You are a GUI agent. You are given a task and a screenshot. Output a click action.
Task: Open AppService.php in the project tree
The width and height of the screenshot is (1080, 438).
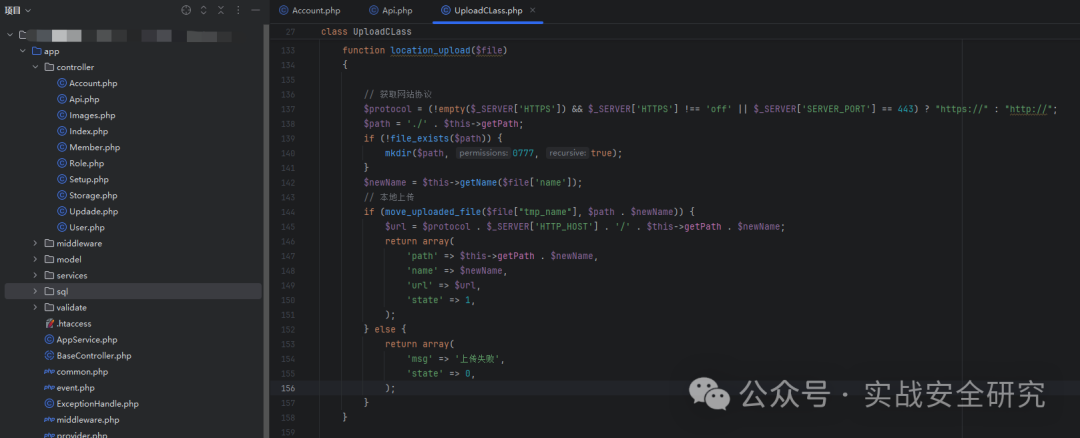tap(87, 340)
